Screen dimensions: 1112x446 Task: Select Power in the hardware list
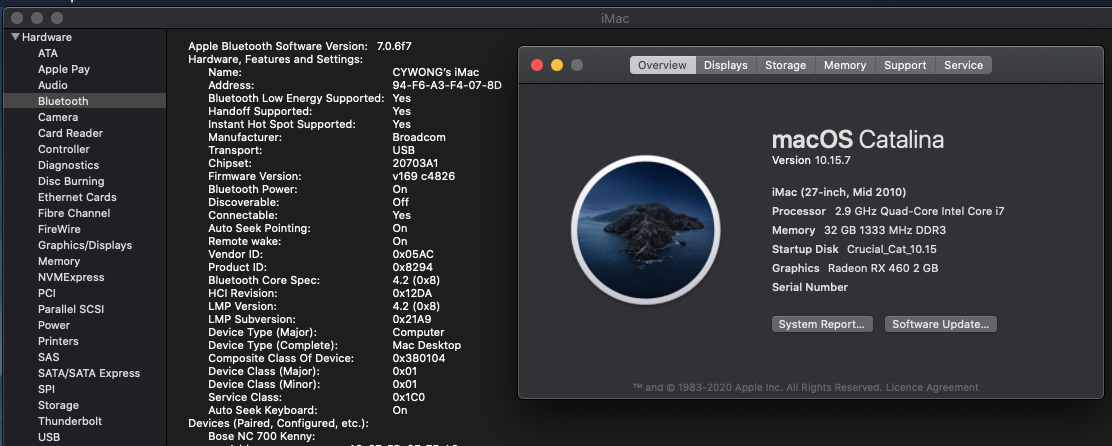(x=54, y=325)
